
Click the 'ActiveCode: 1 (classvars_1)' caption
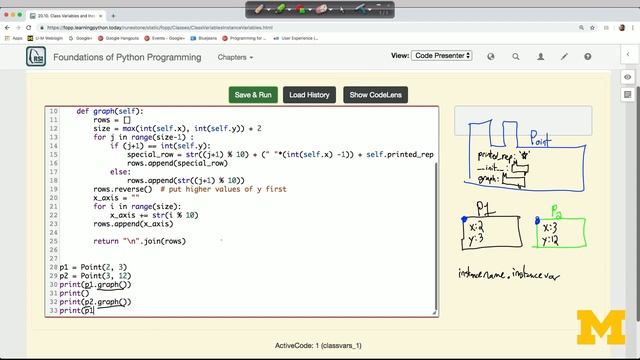pyautogui.click(x=318, y=345)
